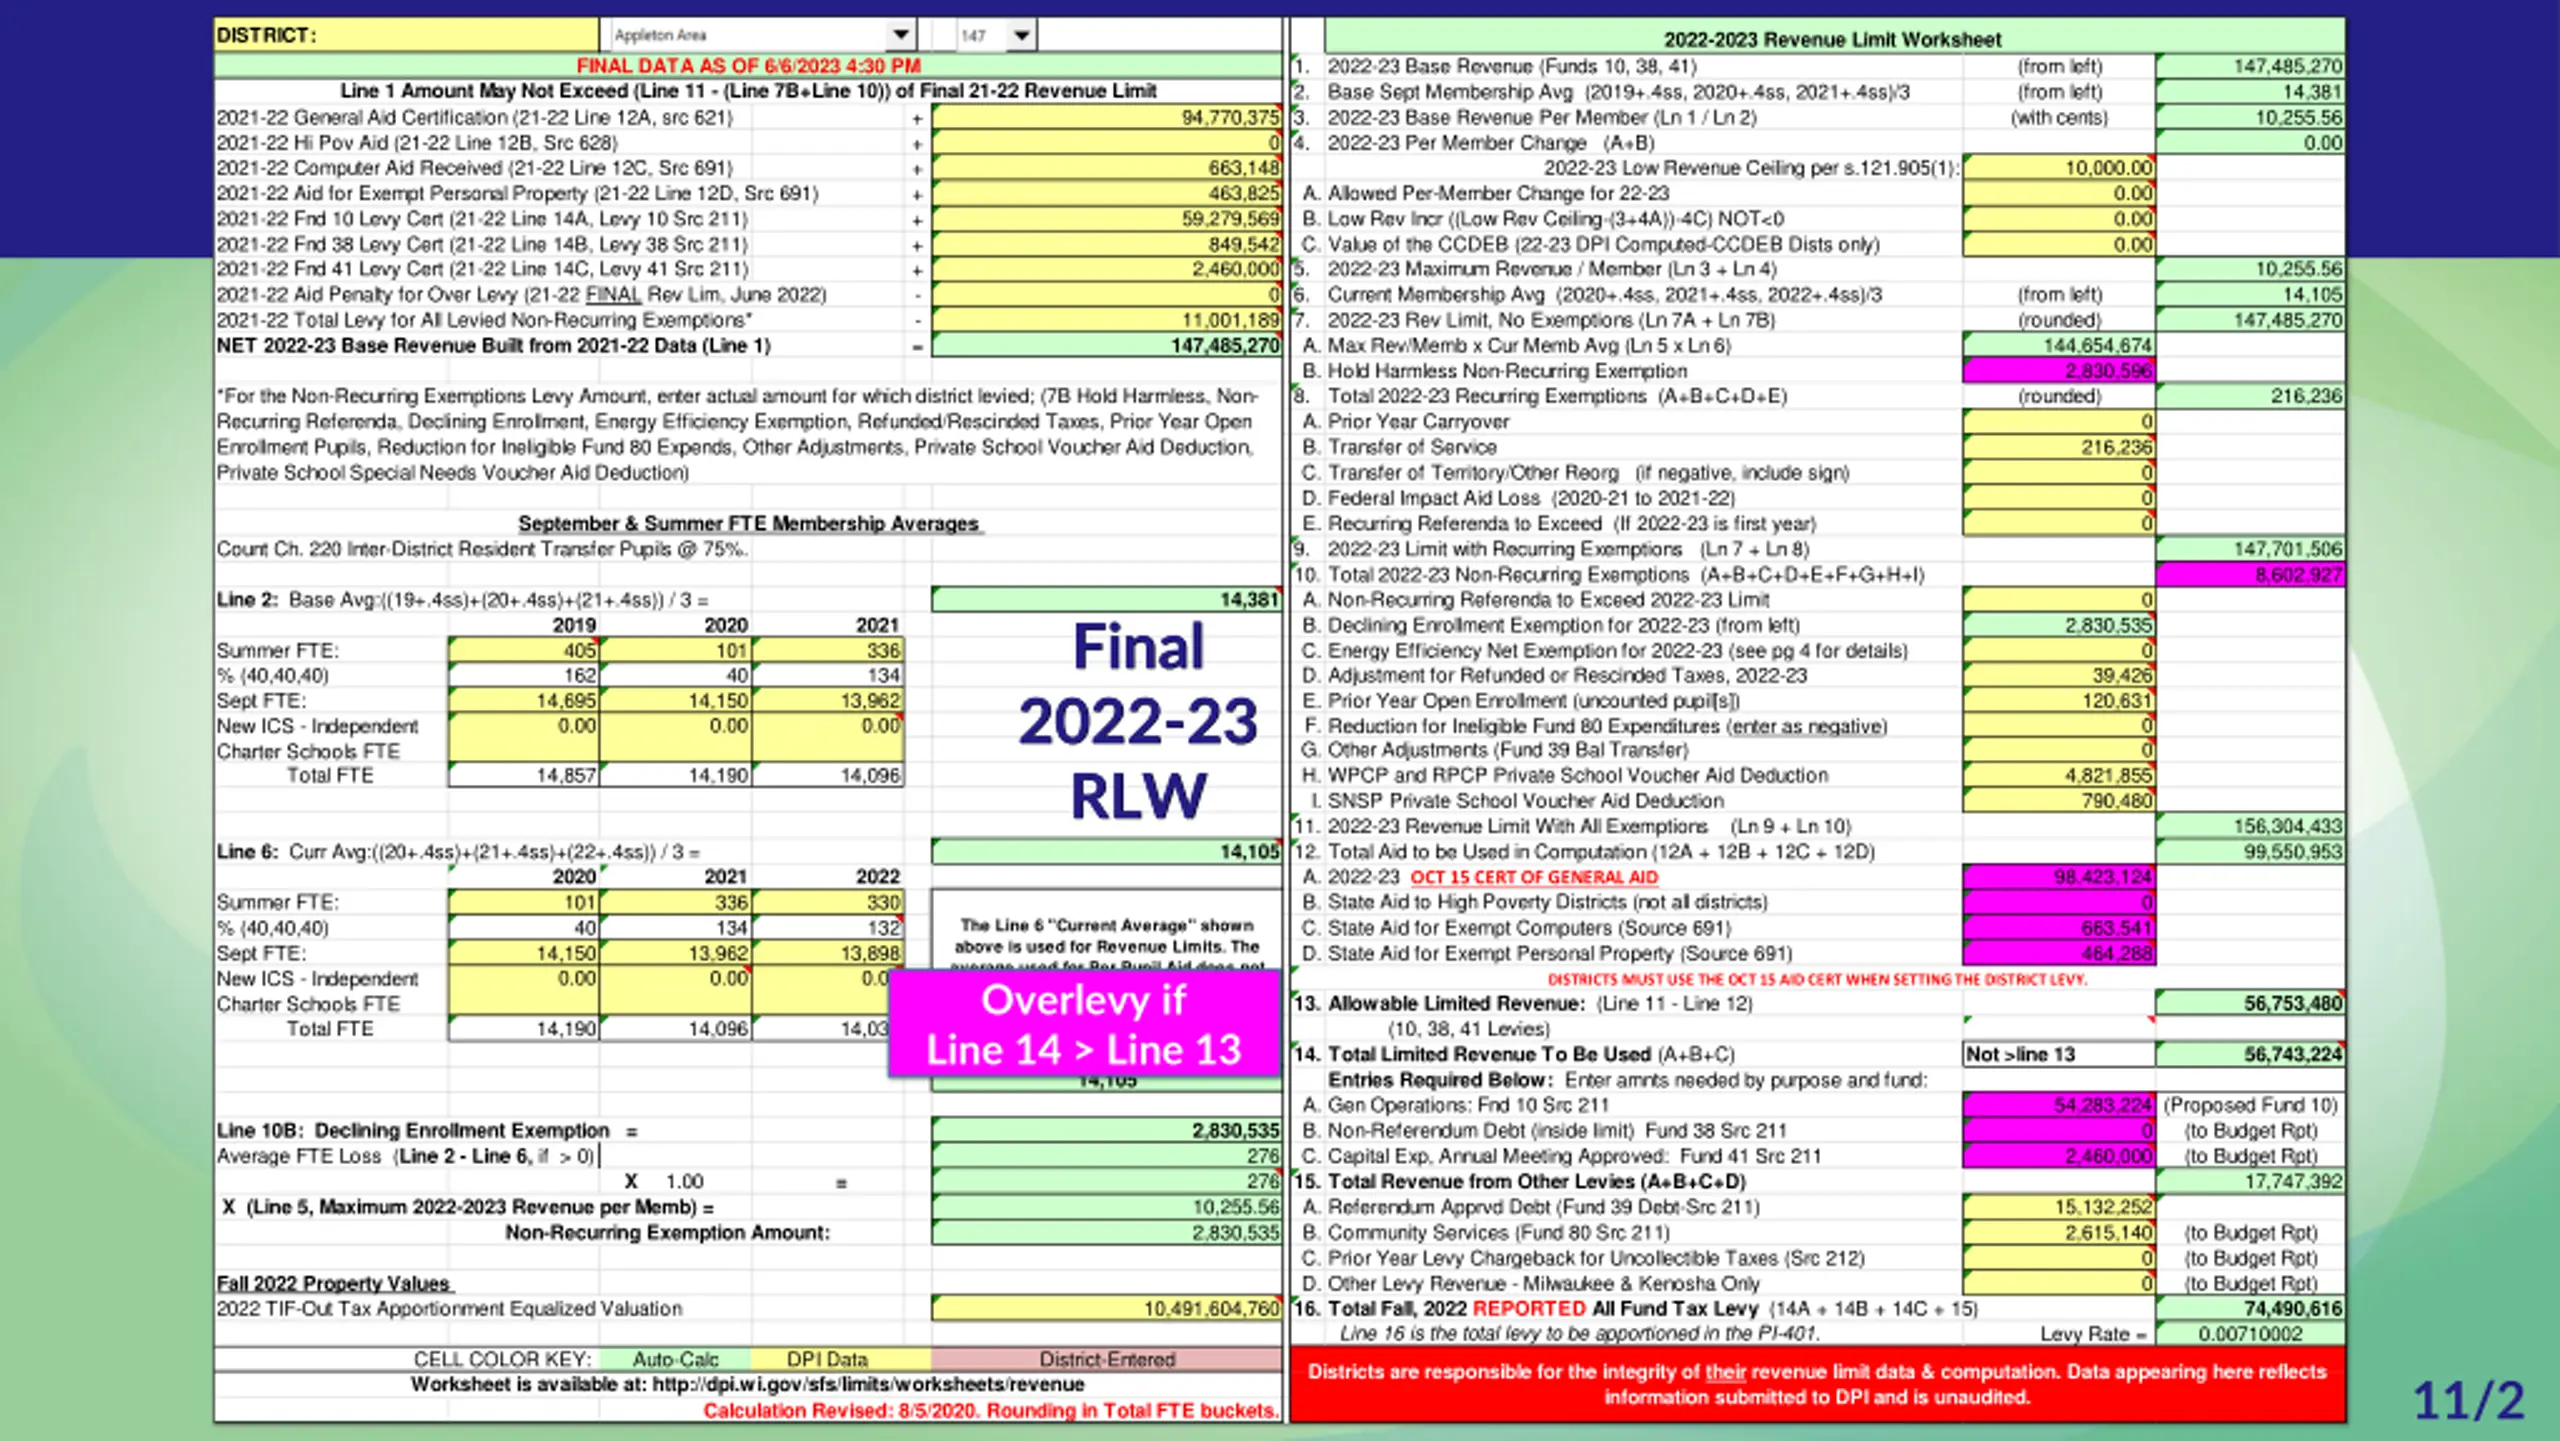Select State Aid for Exempt Computers value 663,541
Image resolution: width=2560 pixels, height=1441 pixels.
point(2059,929)
